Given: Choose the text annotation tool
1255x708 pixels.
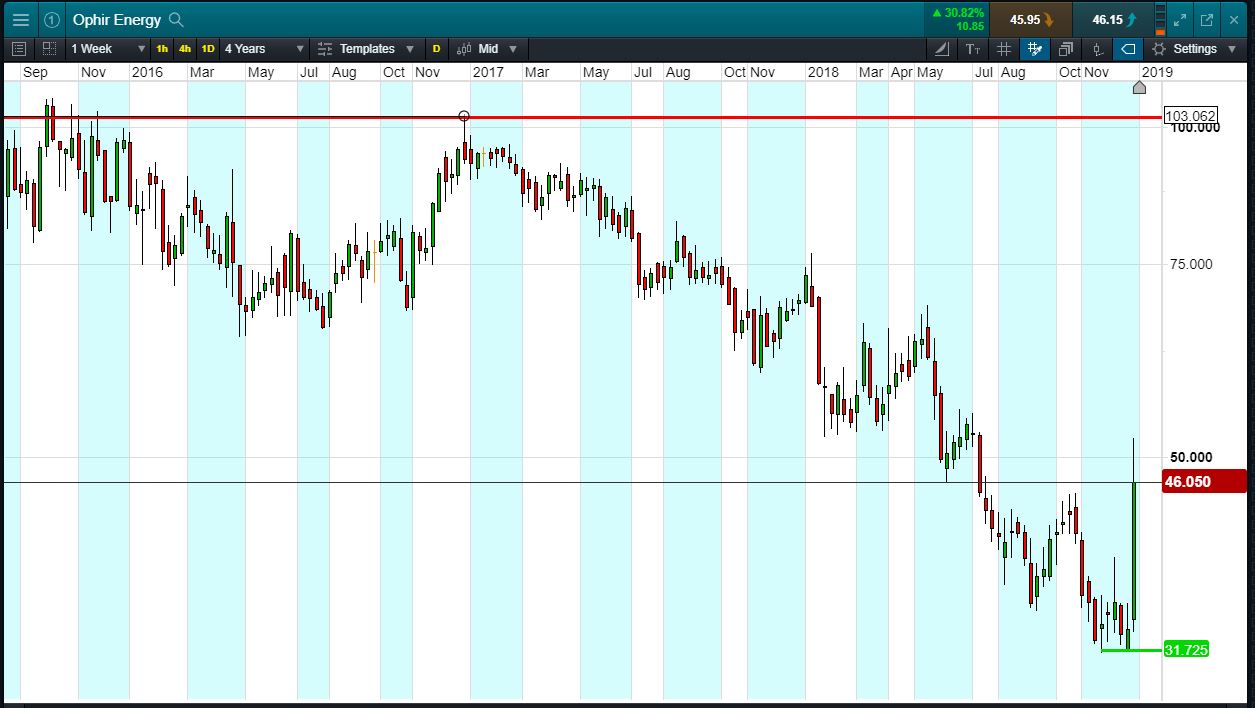Looking at the screenshot, I should tap(973, 48).
